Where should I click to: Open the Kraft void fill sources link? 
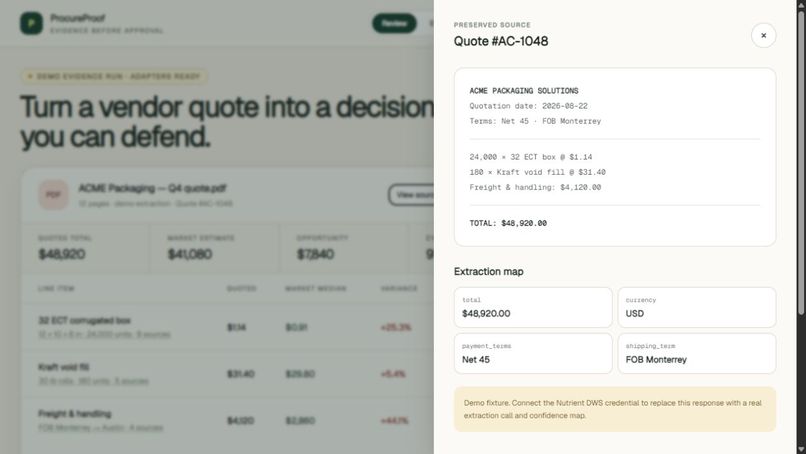(94, 381)
